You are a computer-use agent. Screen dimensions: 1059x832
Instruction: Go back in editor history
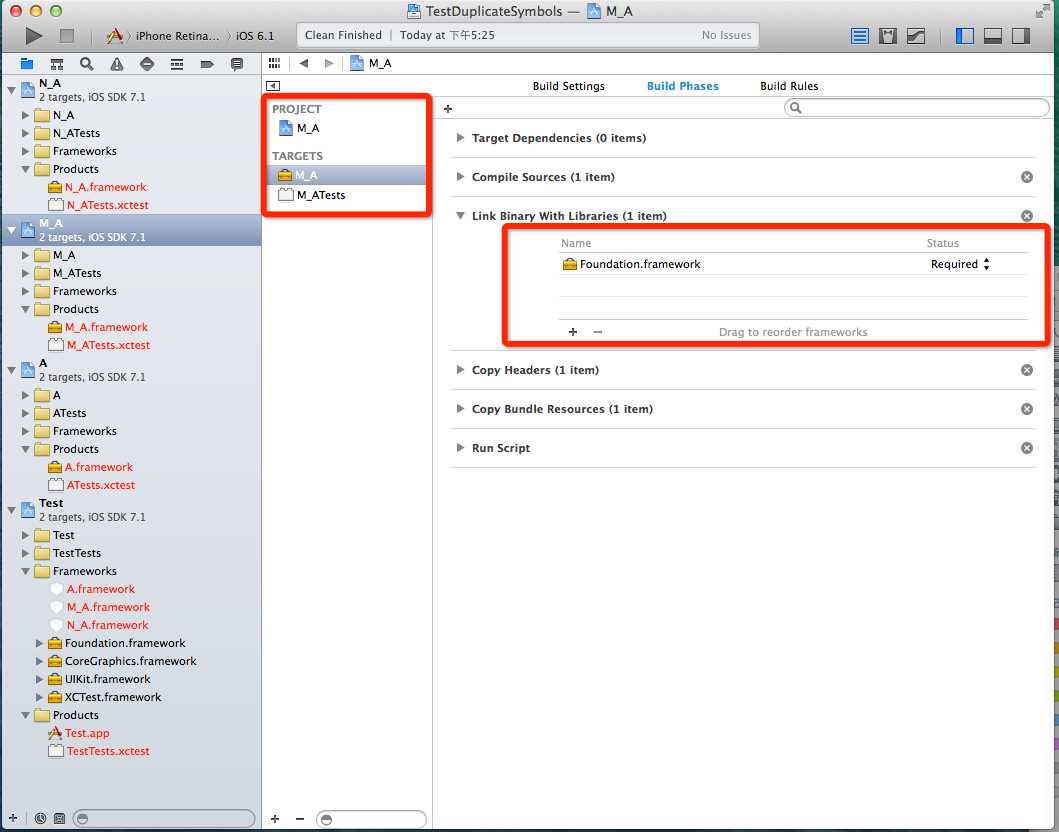[304, 63]
